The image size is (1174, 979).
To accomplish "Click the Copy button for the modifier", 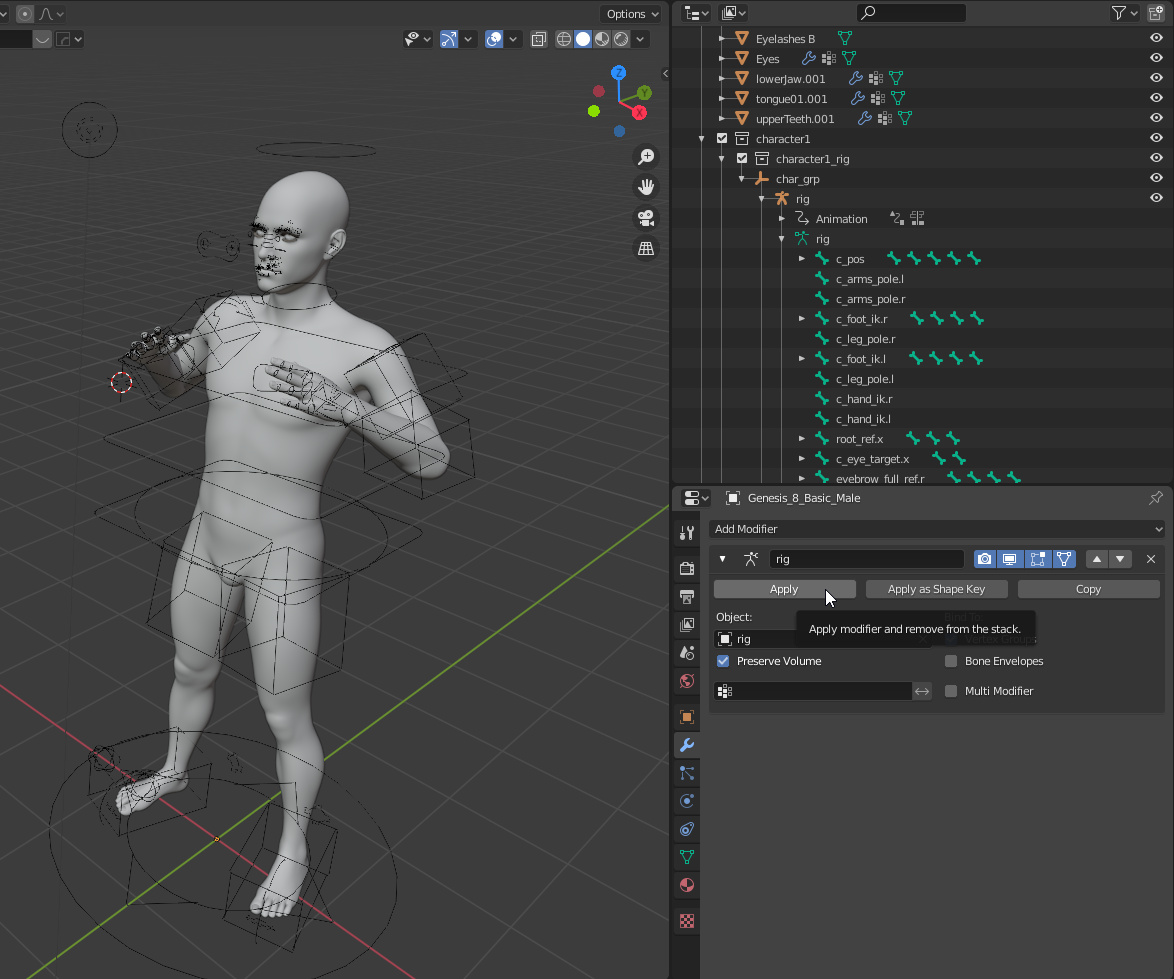I will click(1088, 589).
